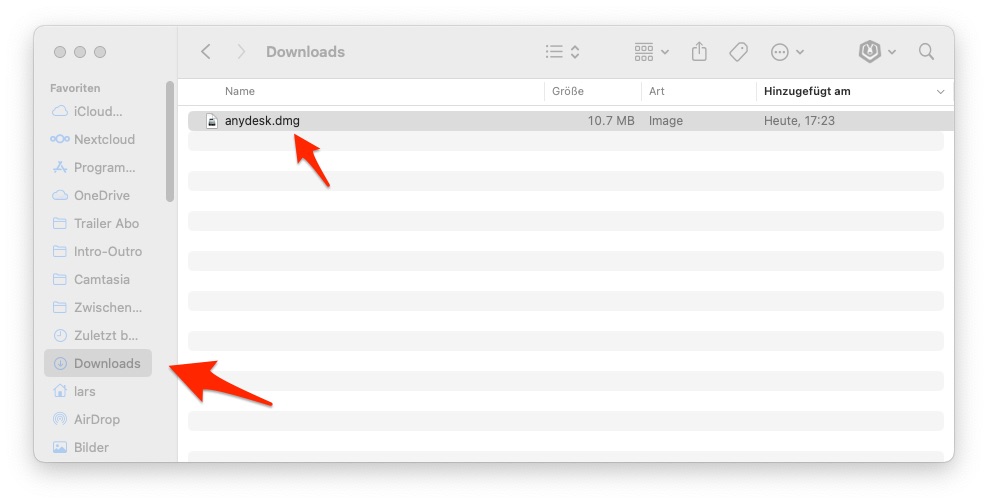
Task: Open Nextcloud in the sidebar
Action: (x=98, y=139)
